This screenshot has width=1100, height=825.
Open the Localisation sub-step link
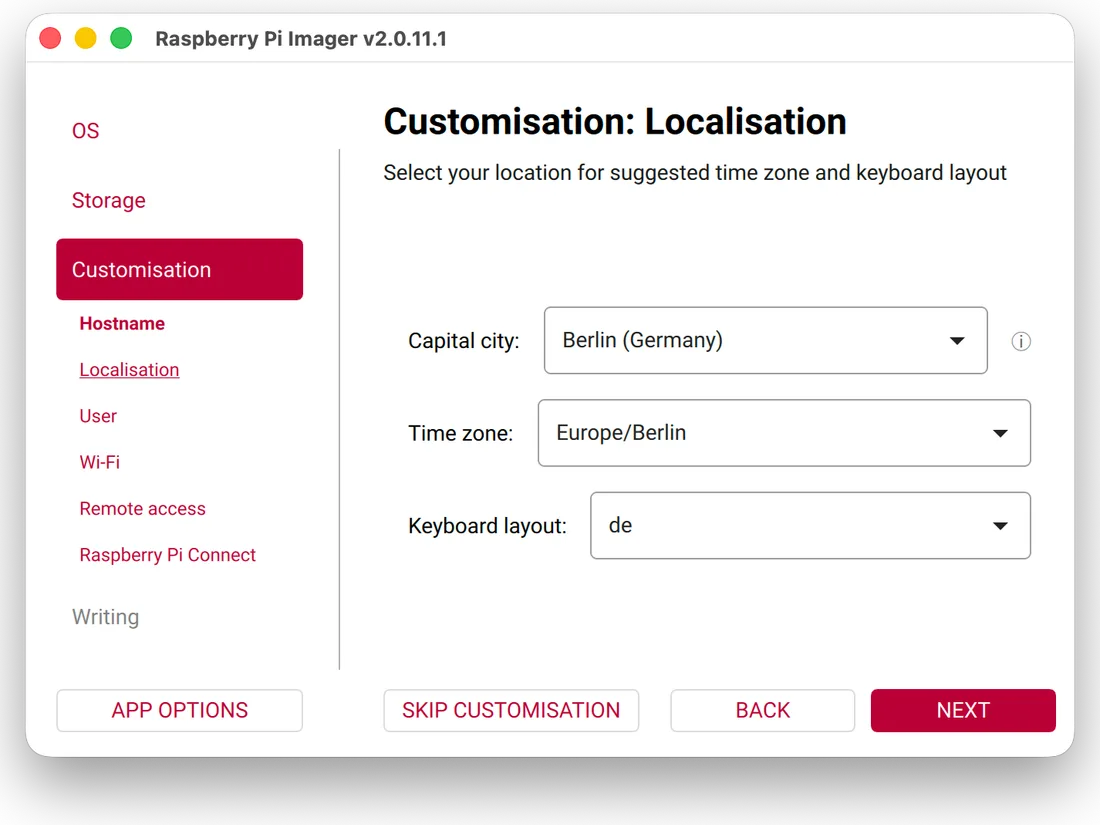point(129,370)
